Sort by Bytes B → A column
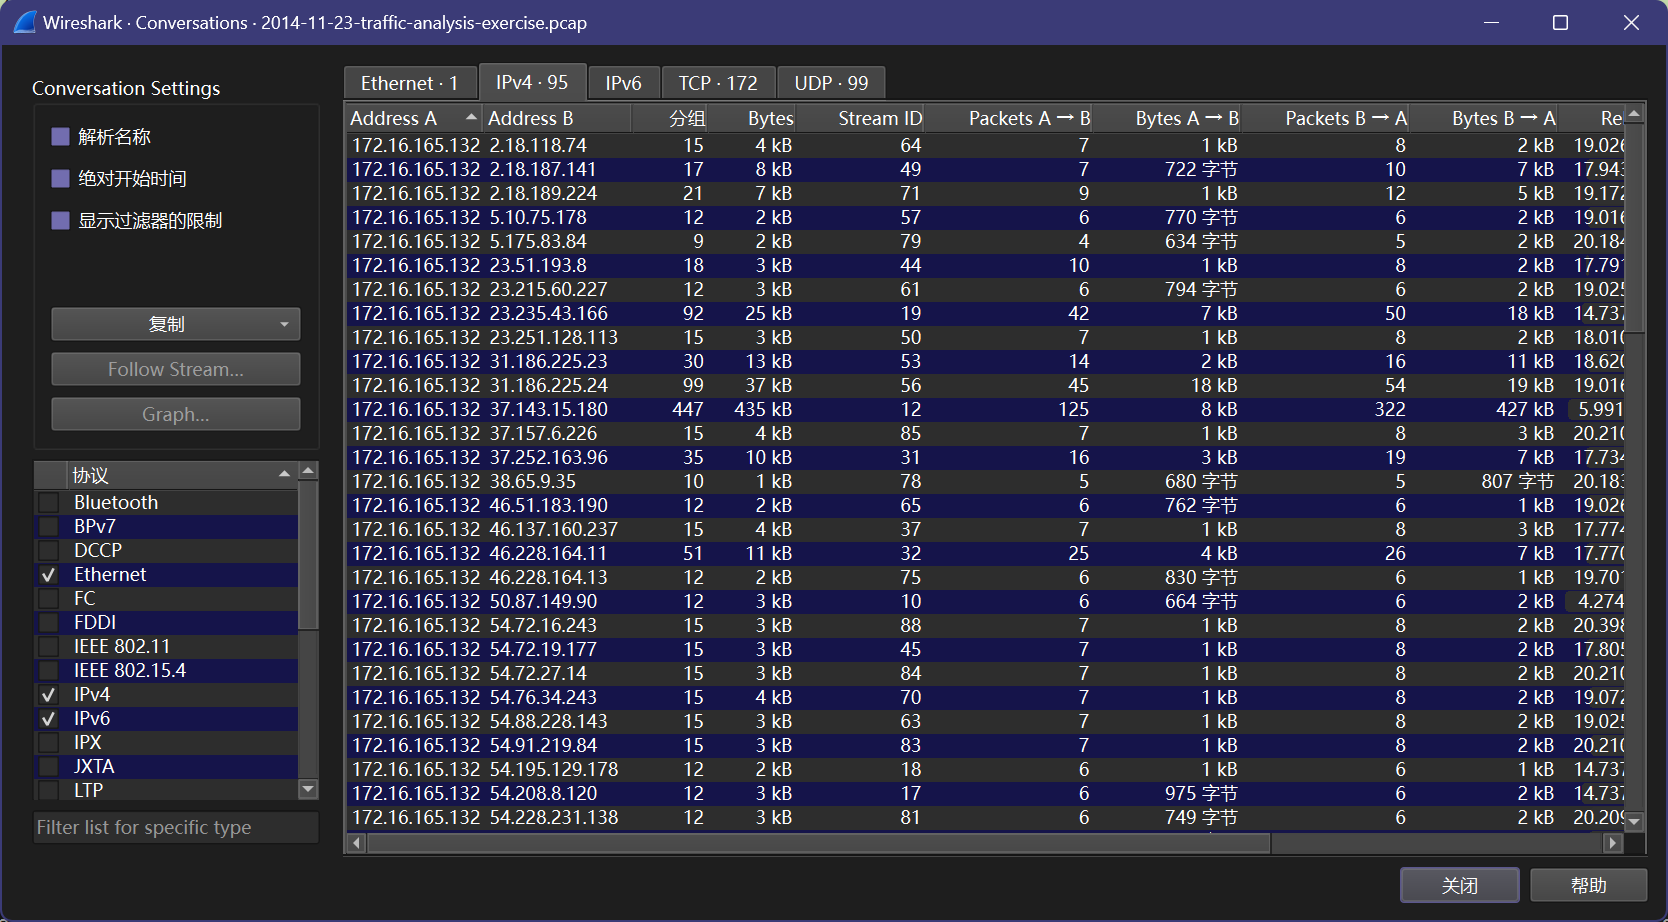1668x922 pixels. [1484, 118]
